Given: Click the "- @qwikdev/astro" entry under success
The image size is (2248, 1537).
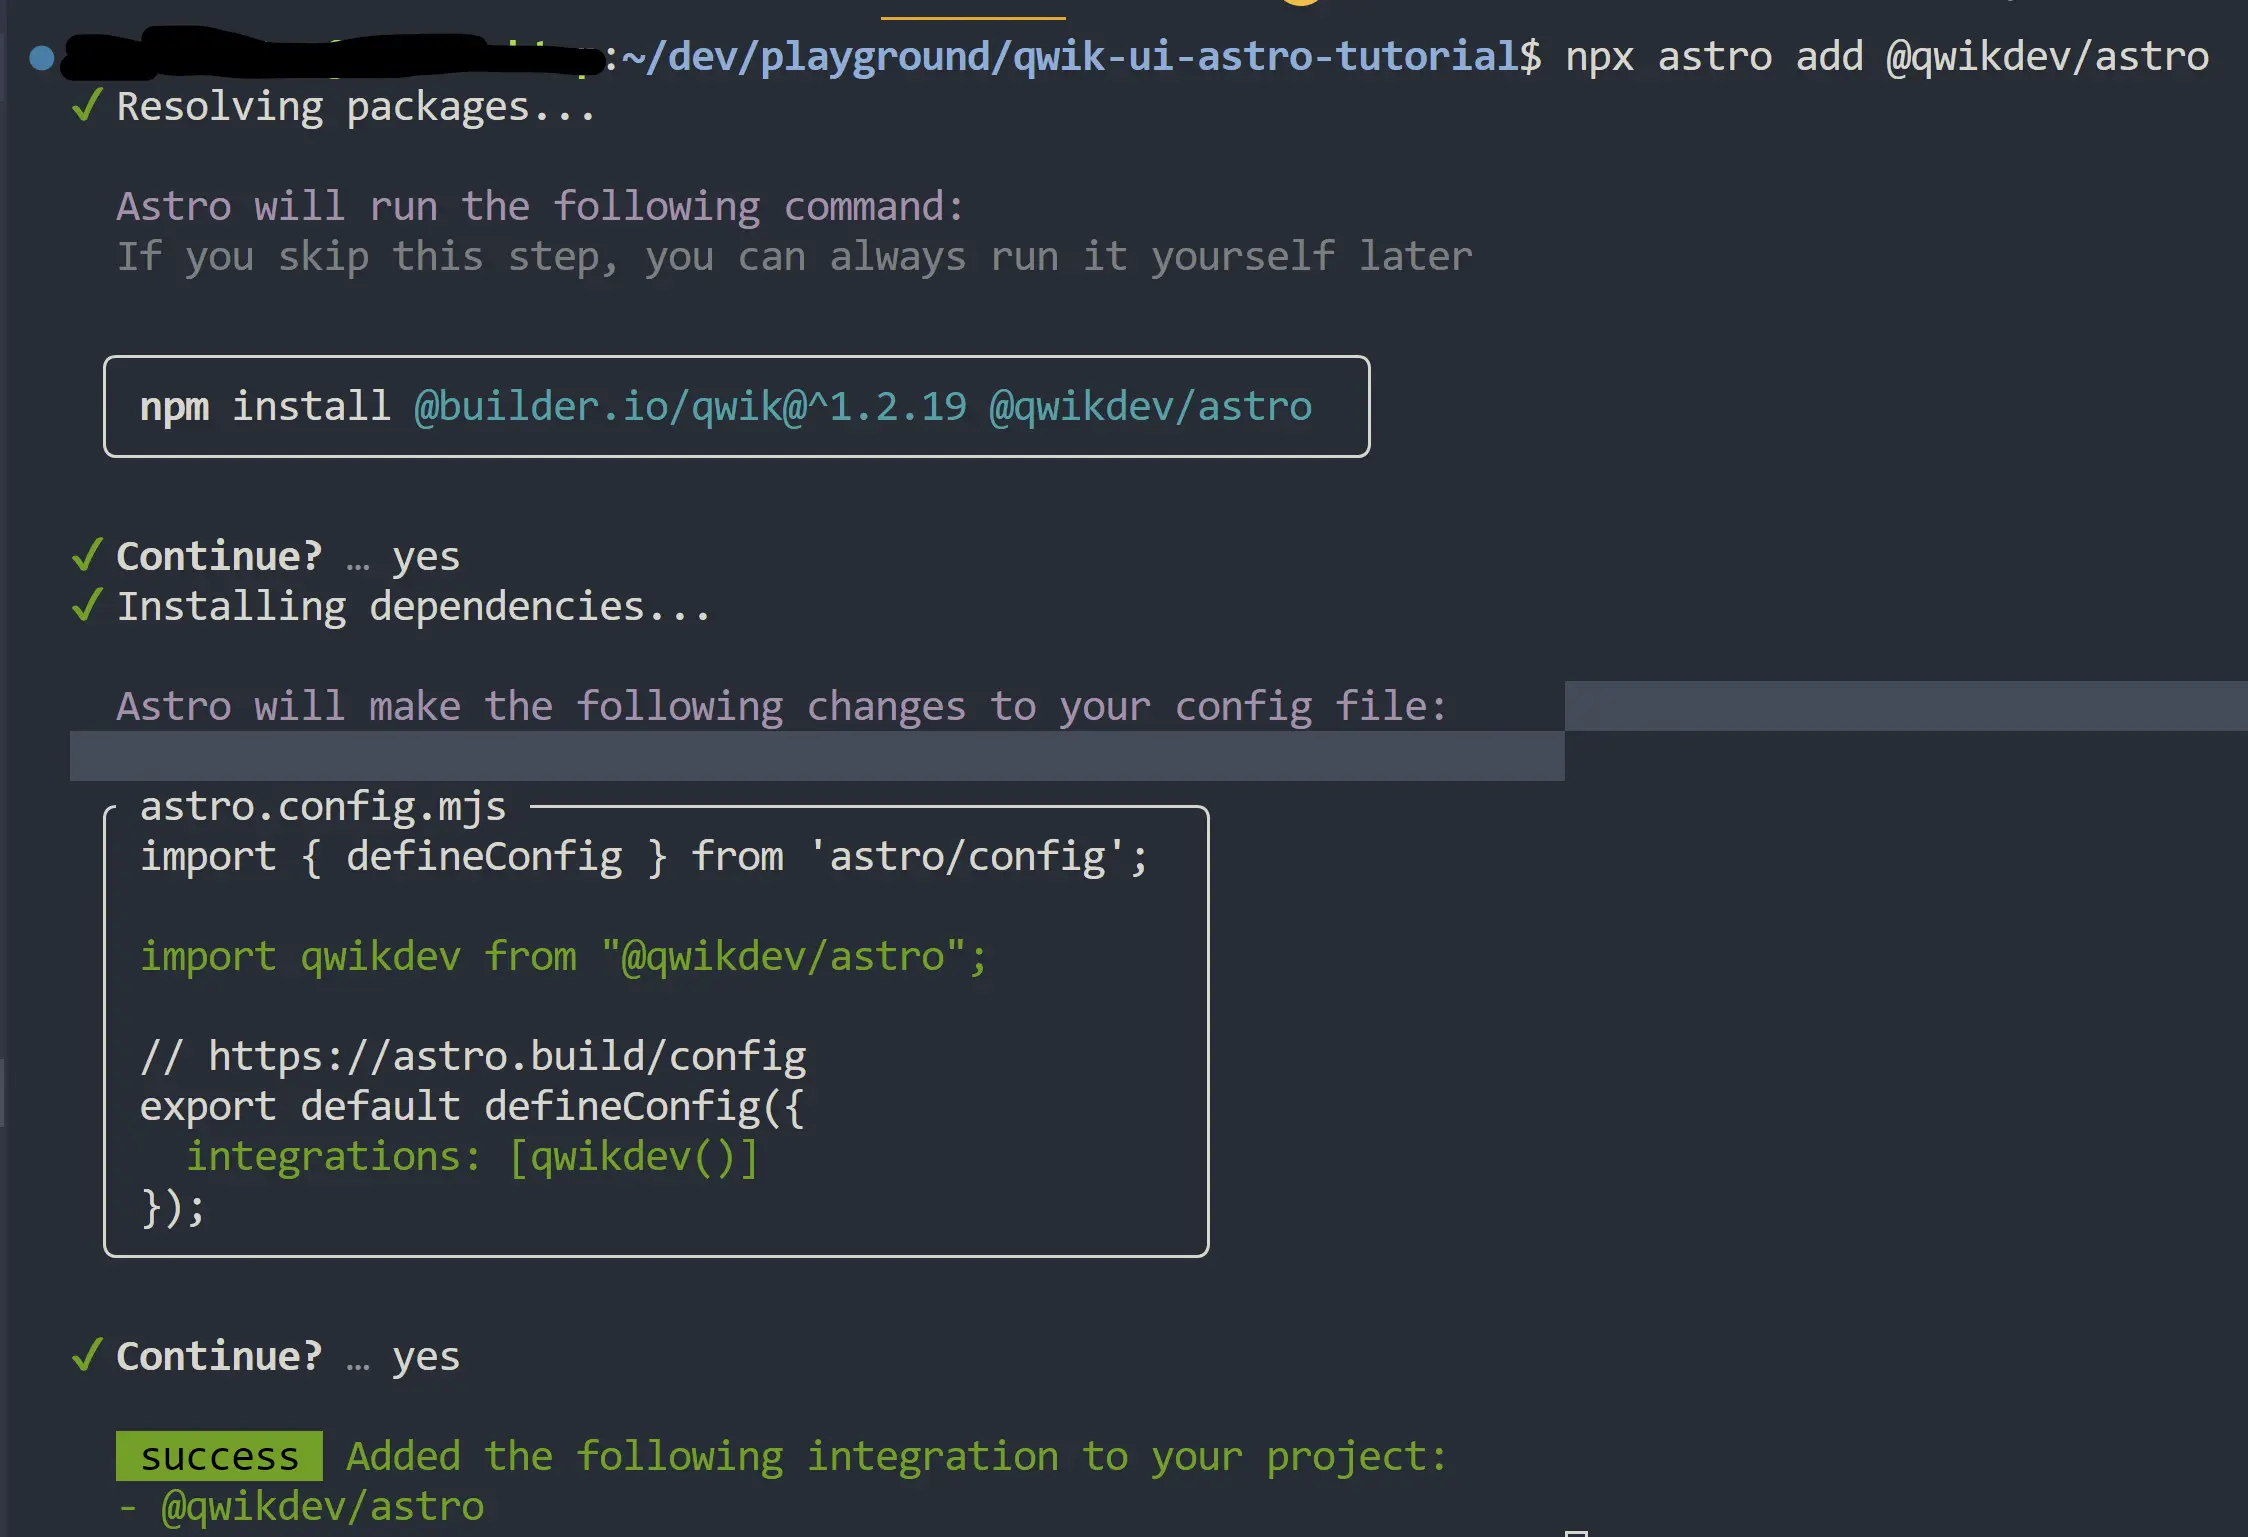Looking at the screenshot, I should coord(302,1506).
